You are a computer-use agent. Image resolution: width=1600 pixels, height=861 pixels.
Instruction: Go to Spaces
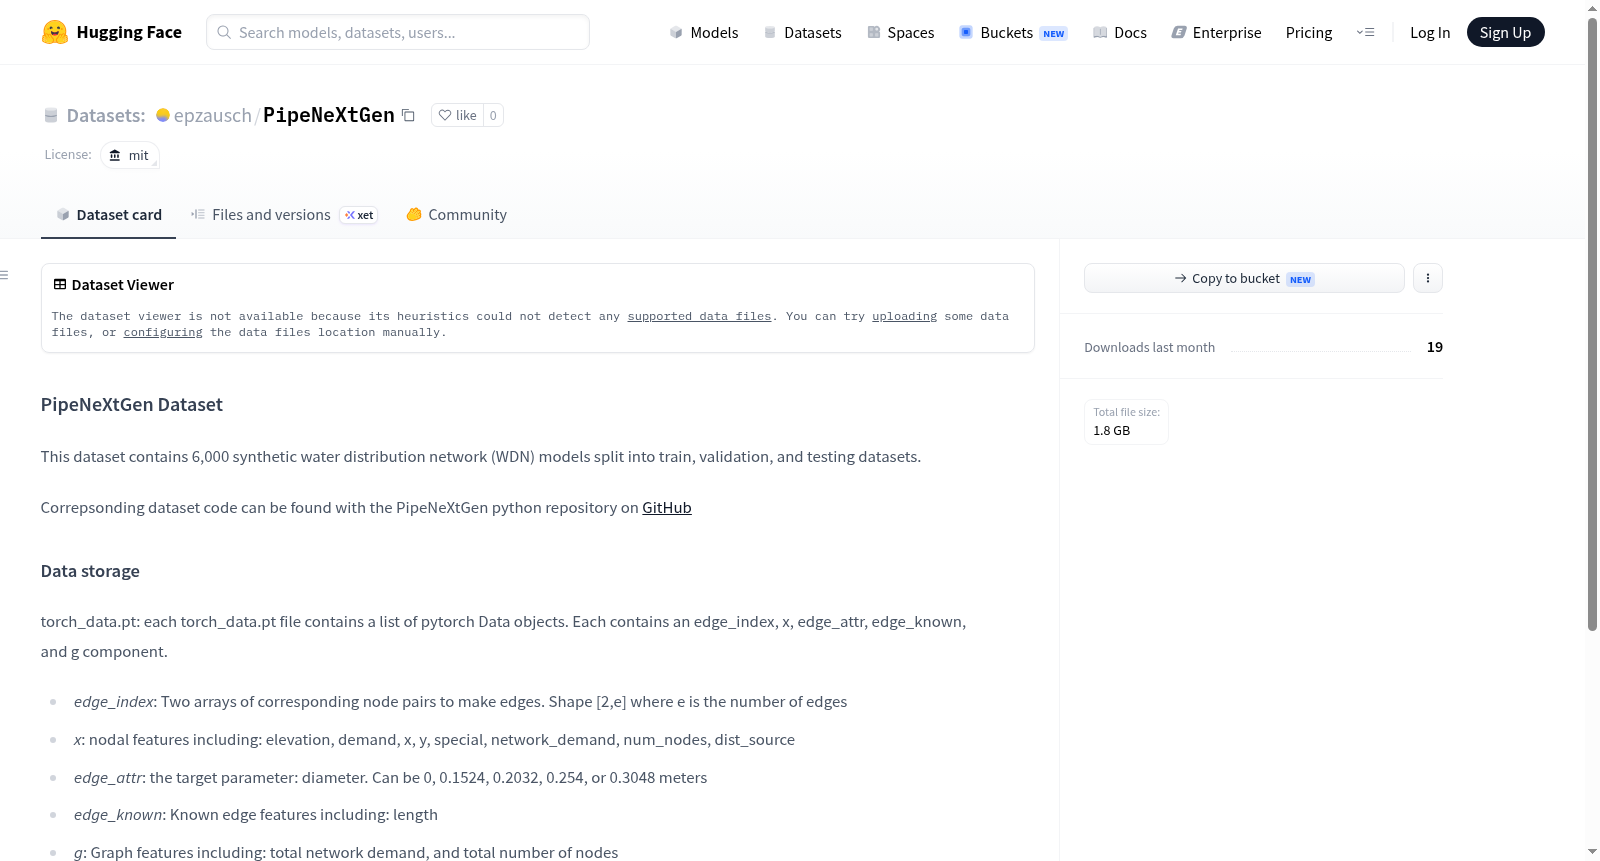pyautogui.click(x=900, y=32)
